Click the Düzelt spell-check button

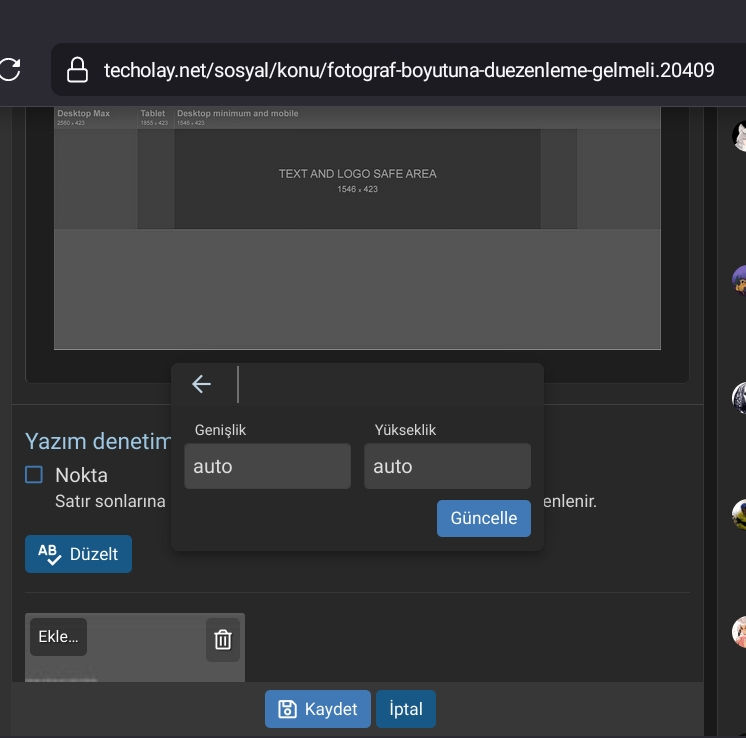[x=79, y=554]
